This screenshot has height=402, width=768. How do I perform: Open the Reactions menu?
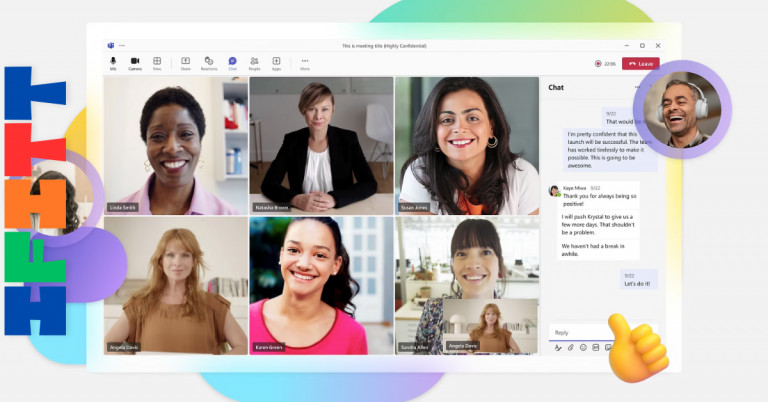209,62
